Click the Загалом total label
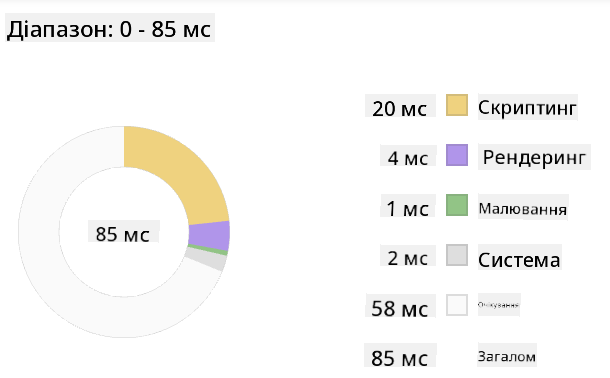The width and height of the screenshot is (610, 378). pyautogui.click(x=507, y=356)
